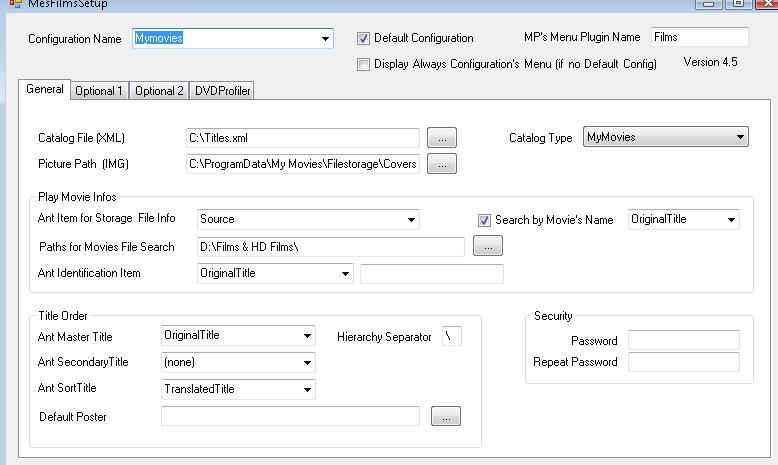Click the Repeat Password field

683,362
